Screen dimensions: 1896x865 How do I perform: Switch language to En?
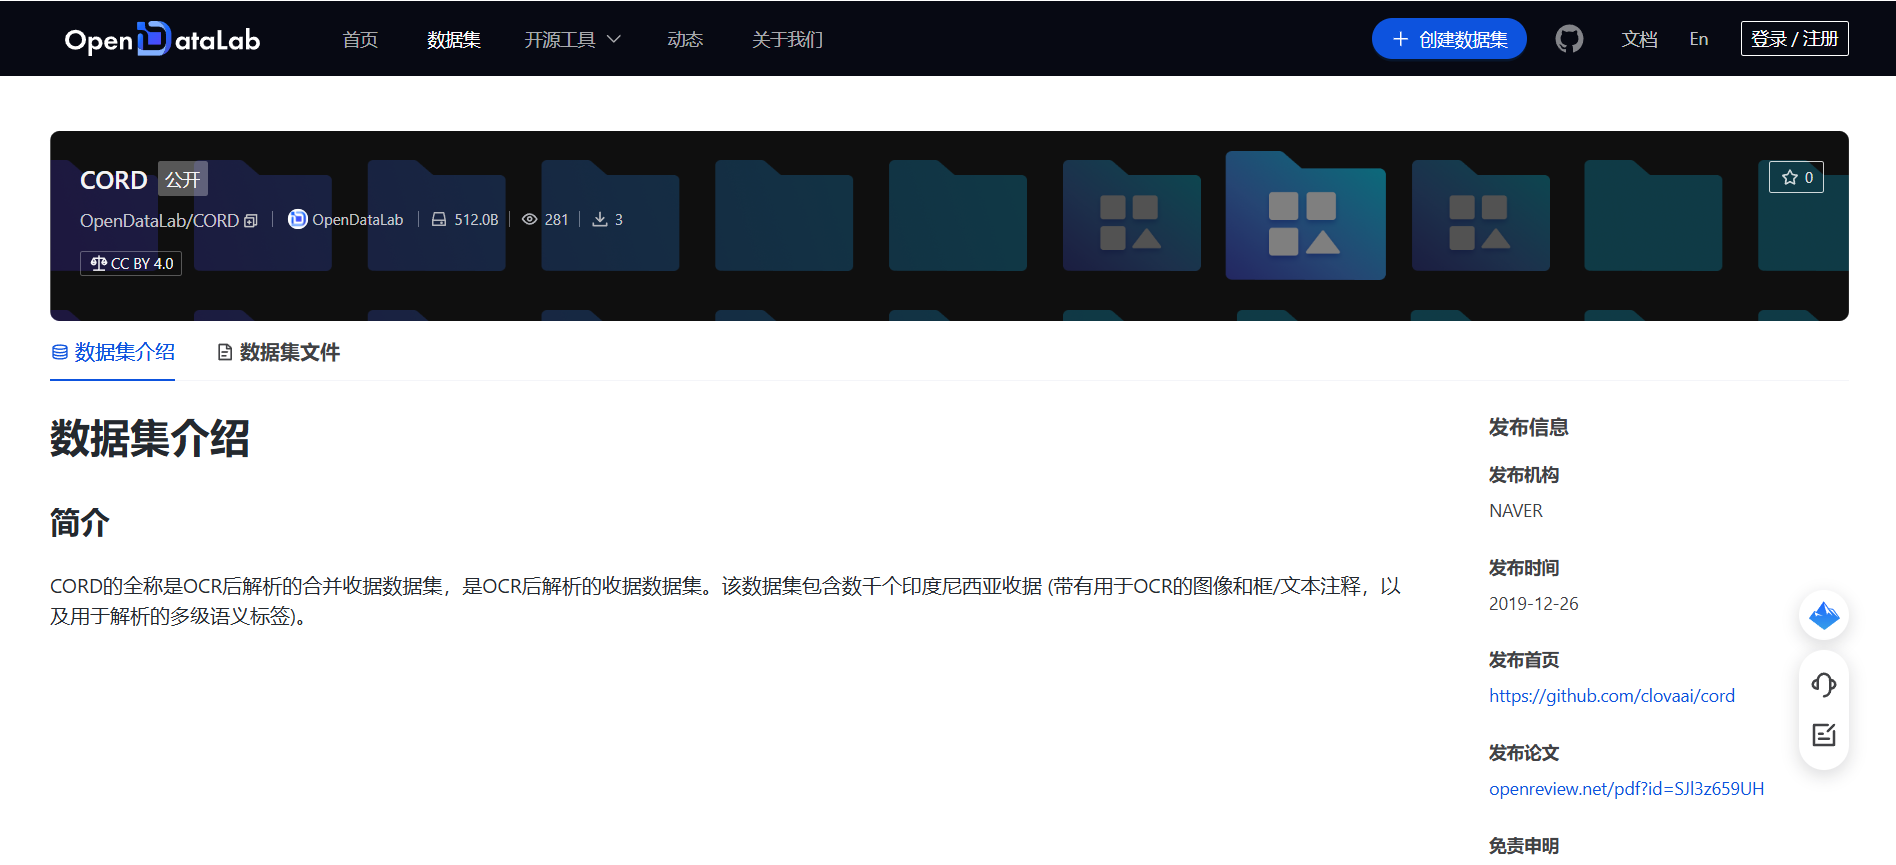point(1699,39)
